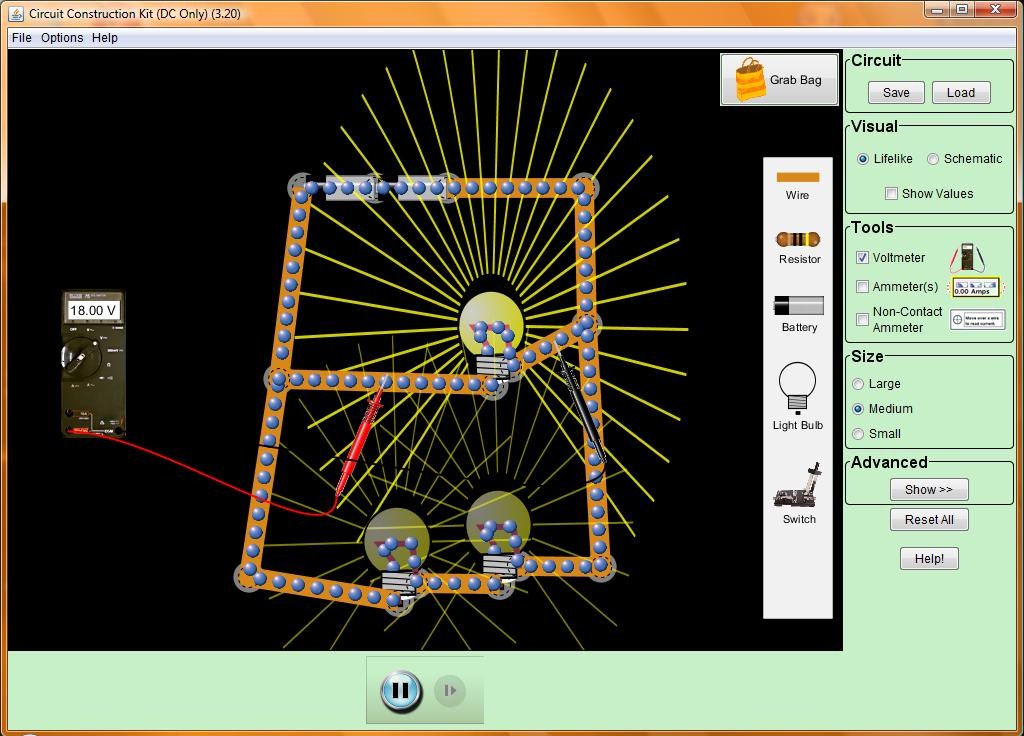This screenshot has height=736, width=1024.
Task: Set size to Small
Action: click(858, 434)
